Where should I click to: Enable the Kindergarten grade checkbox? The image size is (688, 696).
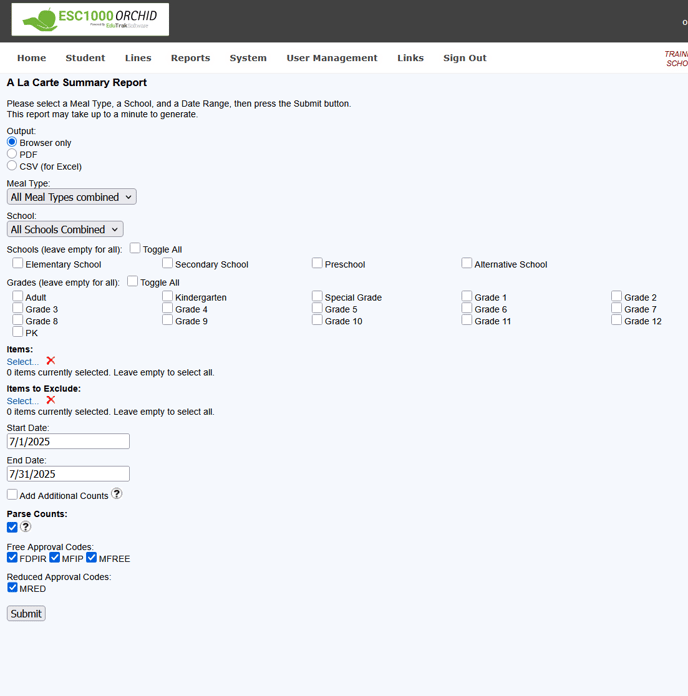coord(168,296)
